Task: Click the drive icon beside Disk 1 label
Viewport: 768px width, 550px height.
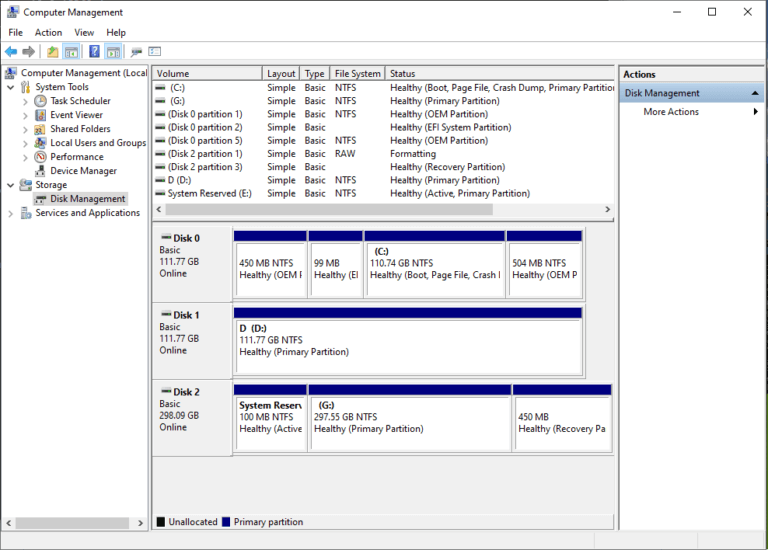Action: [x=167, y=314]
